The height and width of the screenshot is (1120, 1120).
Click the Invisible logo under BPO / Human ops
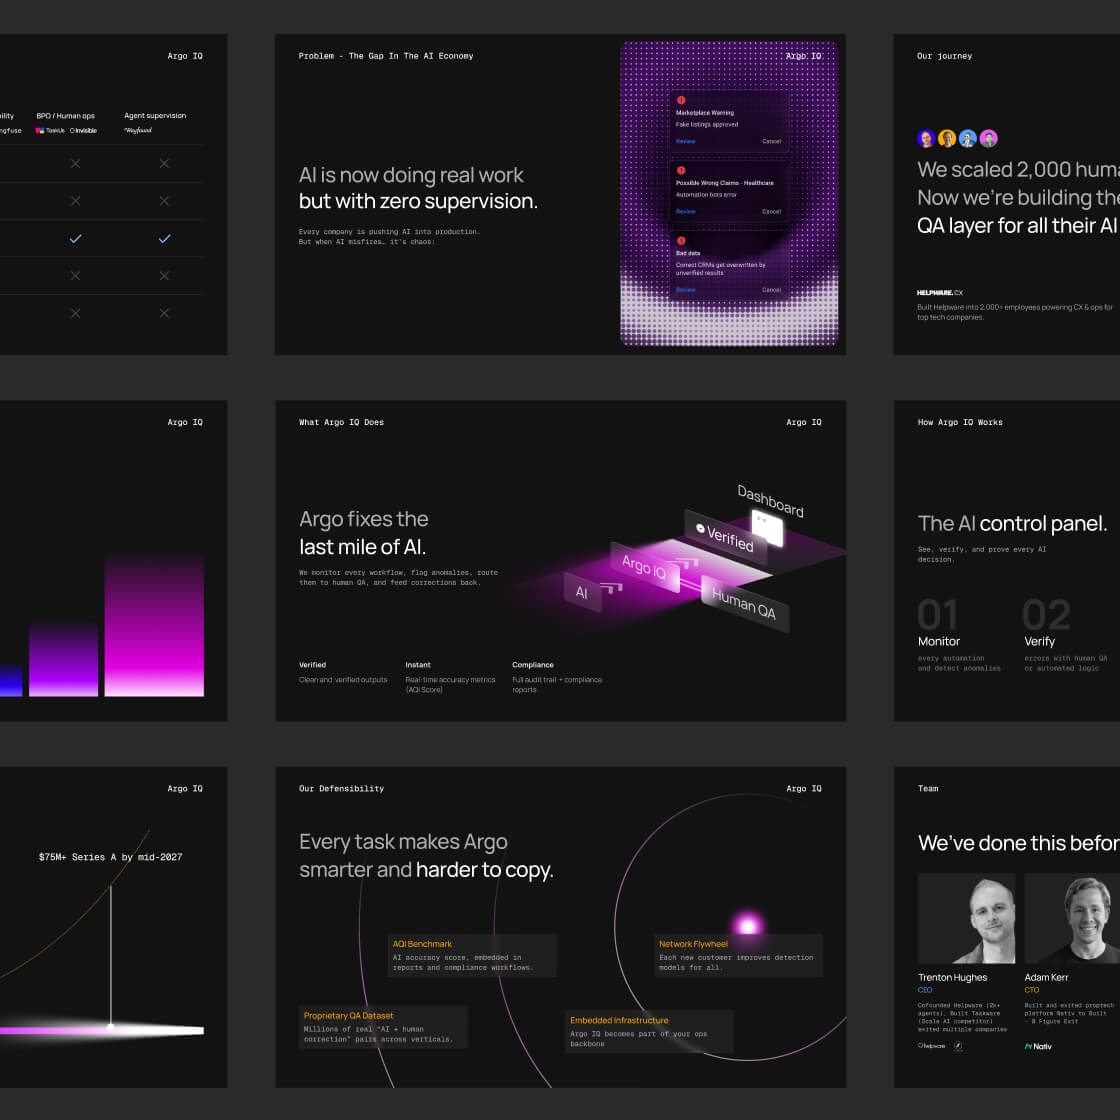pos(84,131)
